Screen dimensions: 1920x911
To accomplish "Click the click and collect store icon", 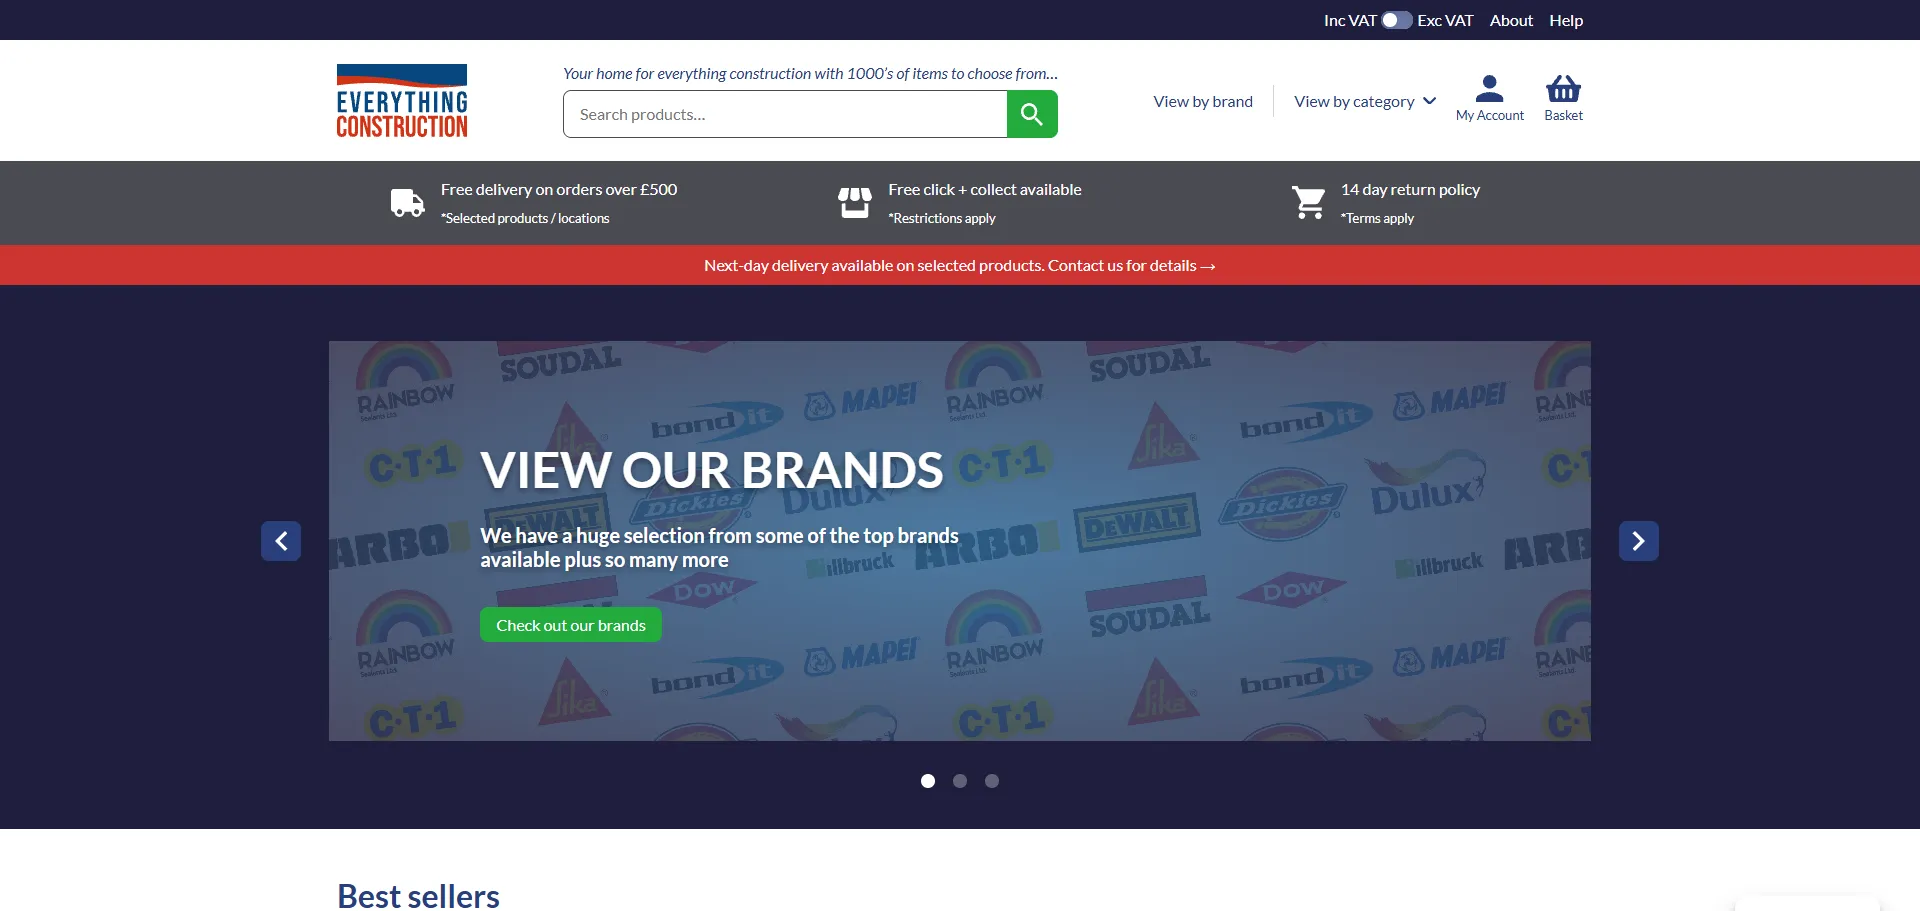I will point(855,203).
